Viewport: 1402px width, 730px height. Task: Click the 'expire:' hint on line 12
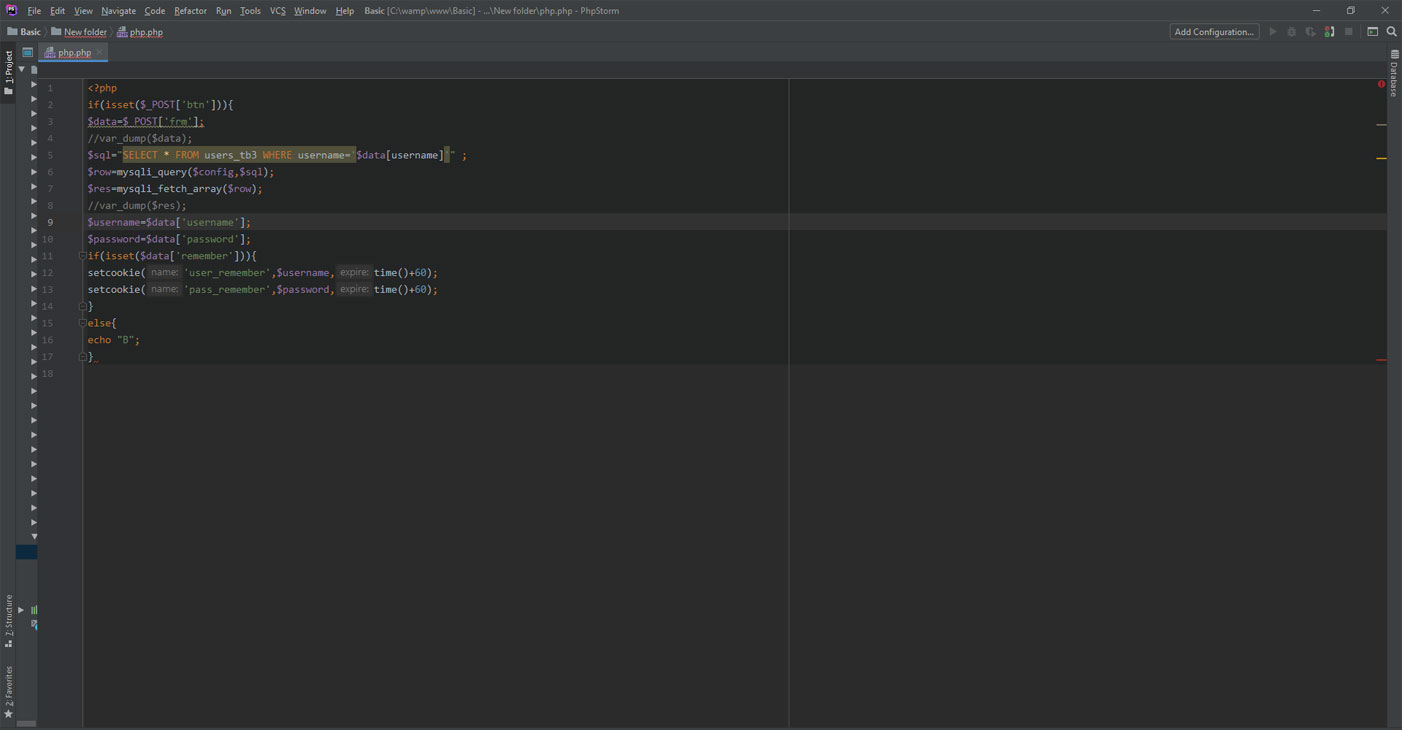(x=354, y=273)
